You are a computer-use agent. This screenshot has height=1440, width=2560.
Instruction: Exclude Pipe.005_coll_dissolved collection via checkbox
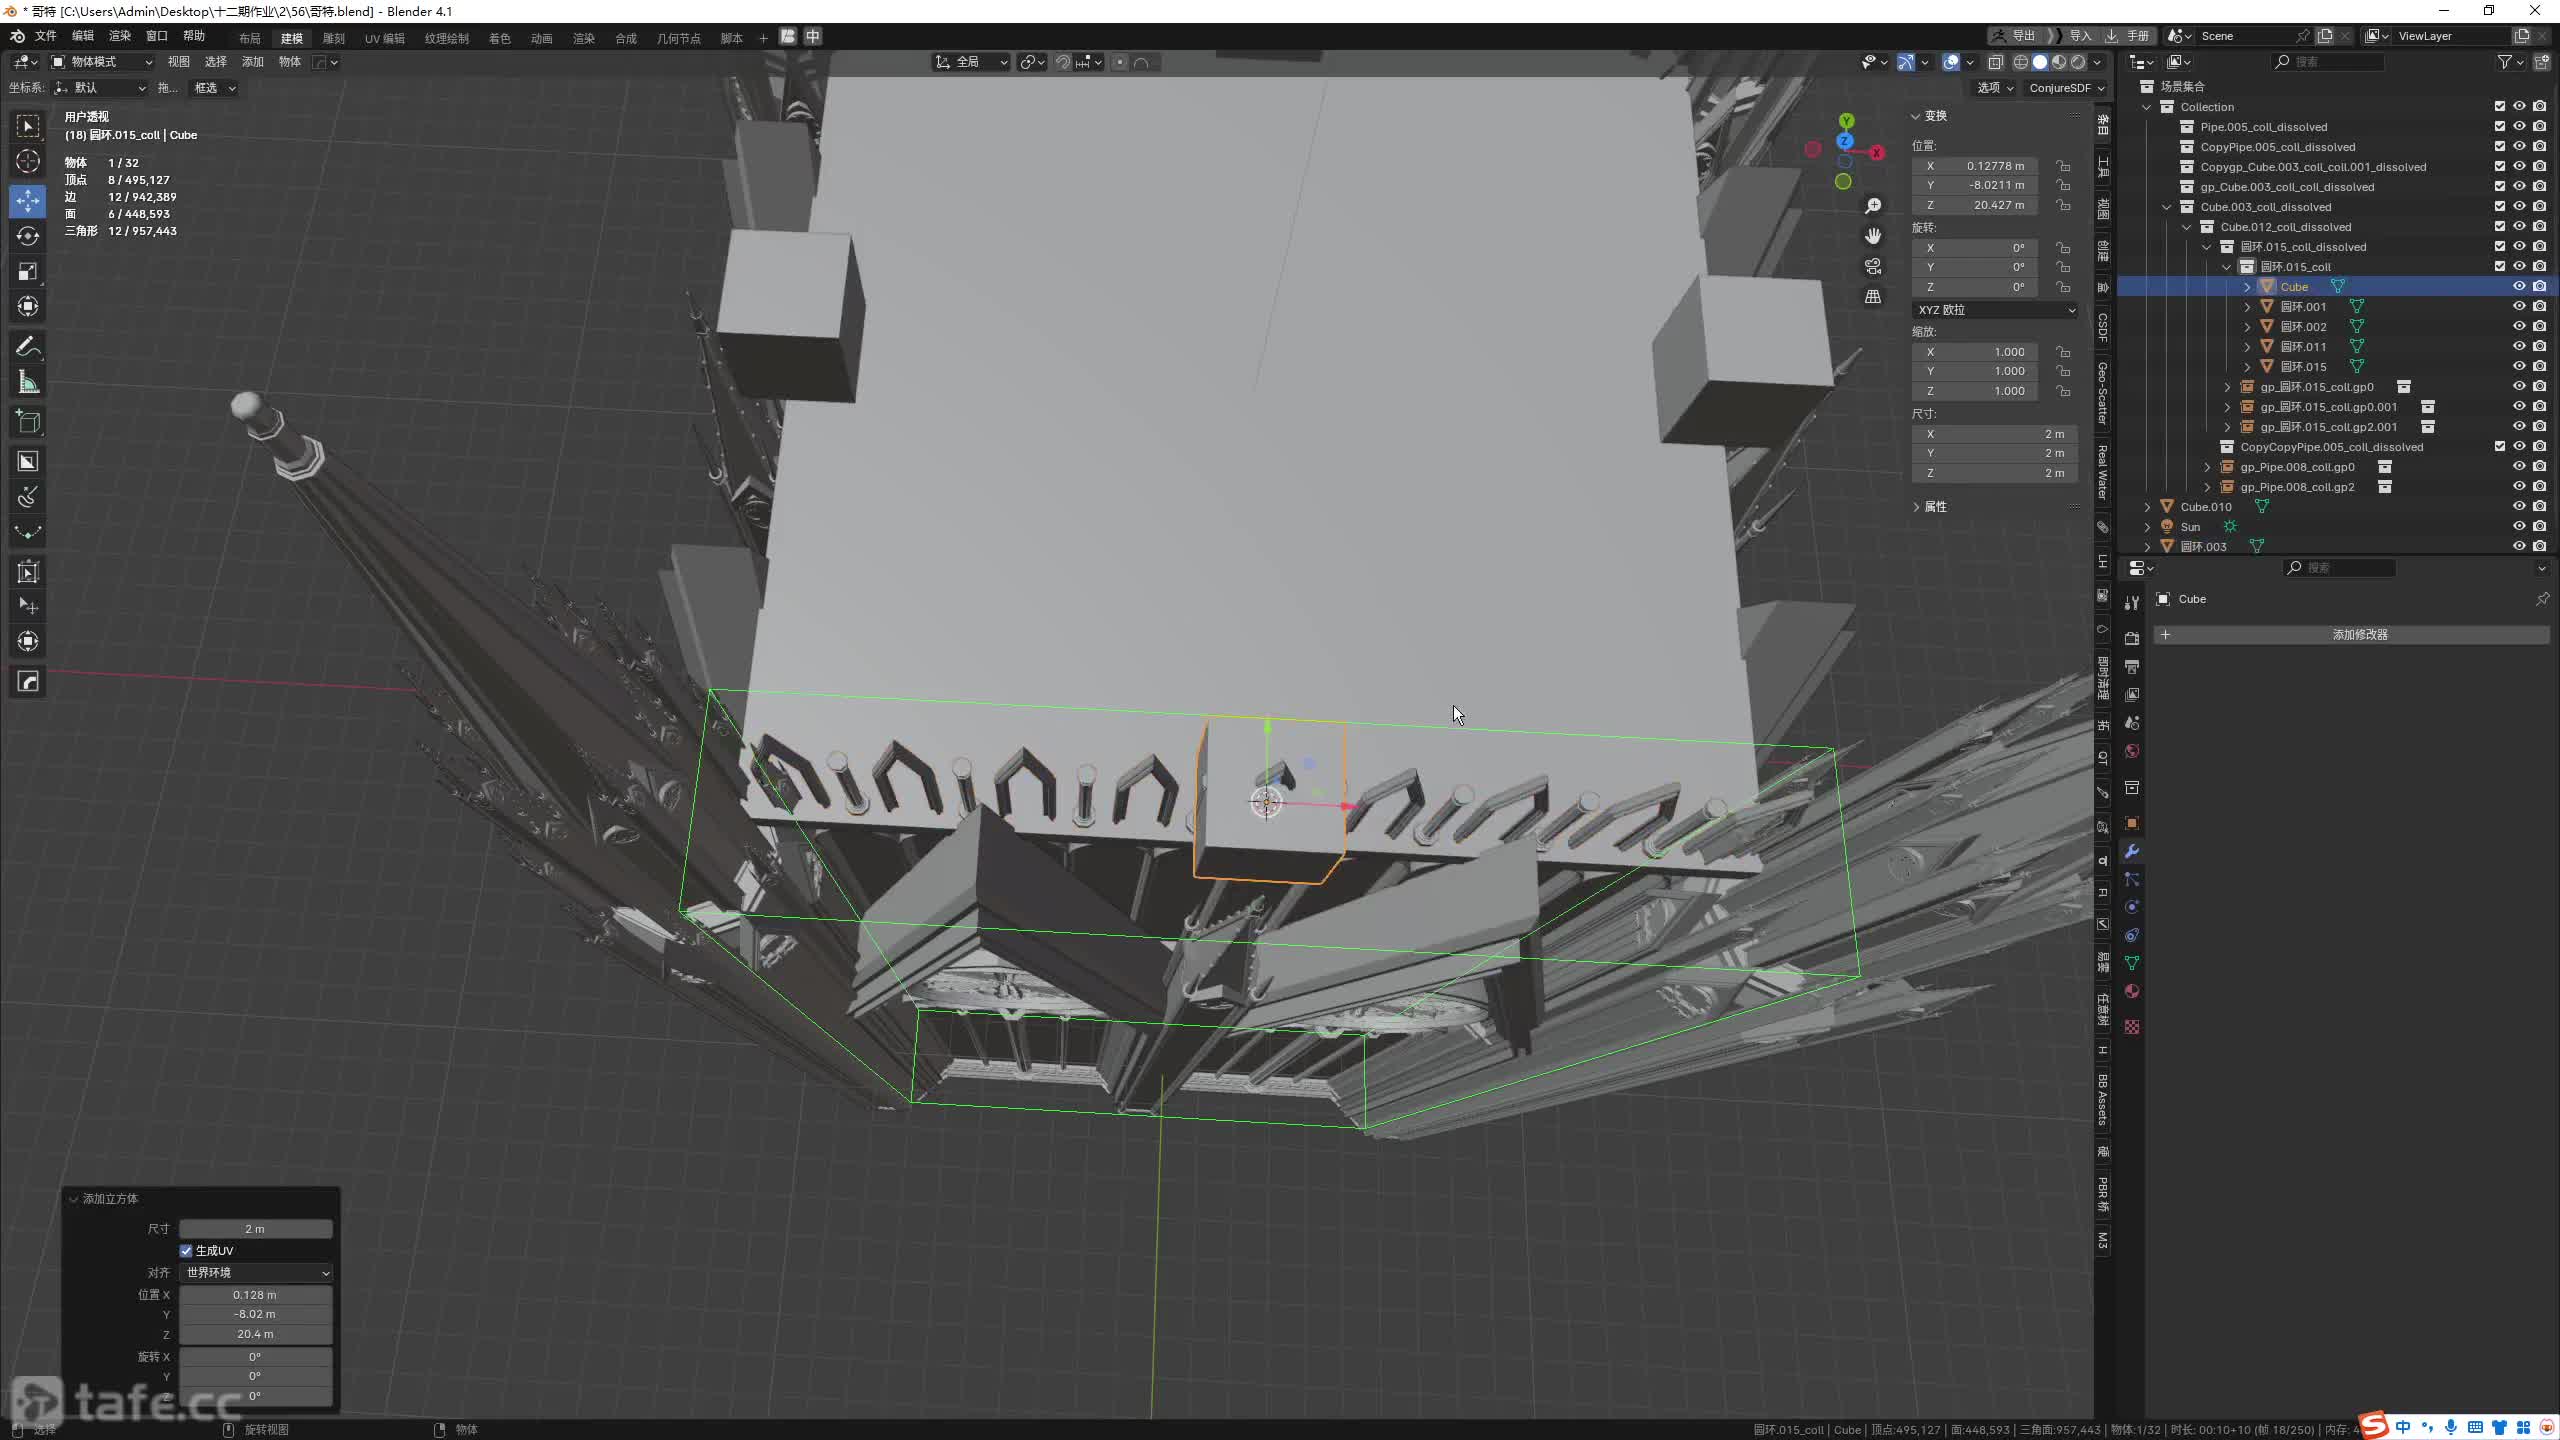pos(2499,127)
